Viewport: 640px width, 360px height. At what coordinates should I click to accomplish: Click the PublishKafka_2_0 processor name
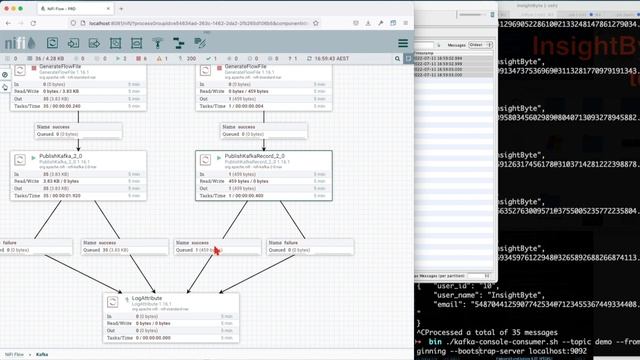coord(60,156)
